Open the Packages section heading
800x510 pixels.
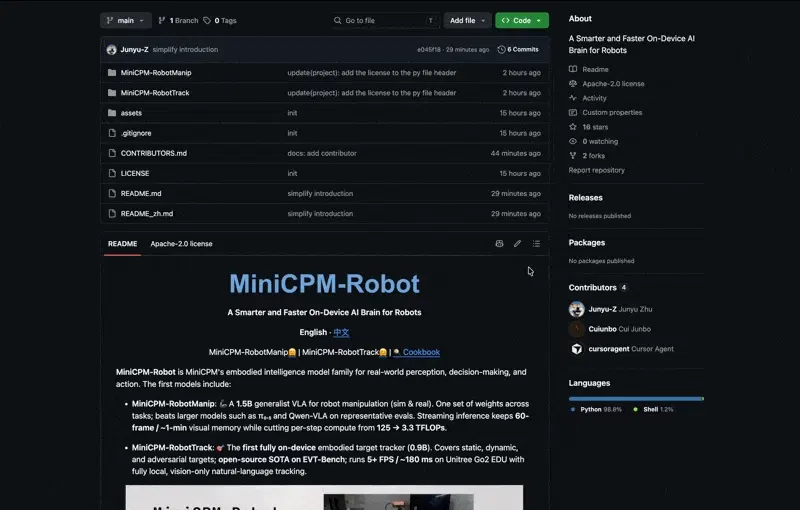point(587,243)
